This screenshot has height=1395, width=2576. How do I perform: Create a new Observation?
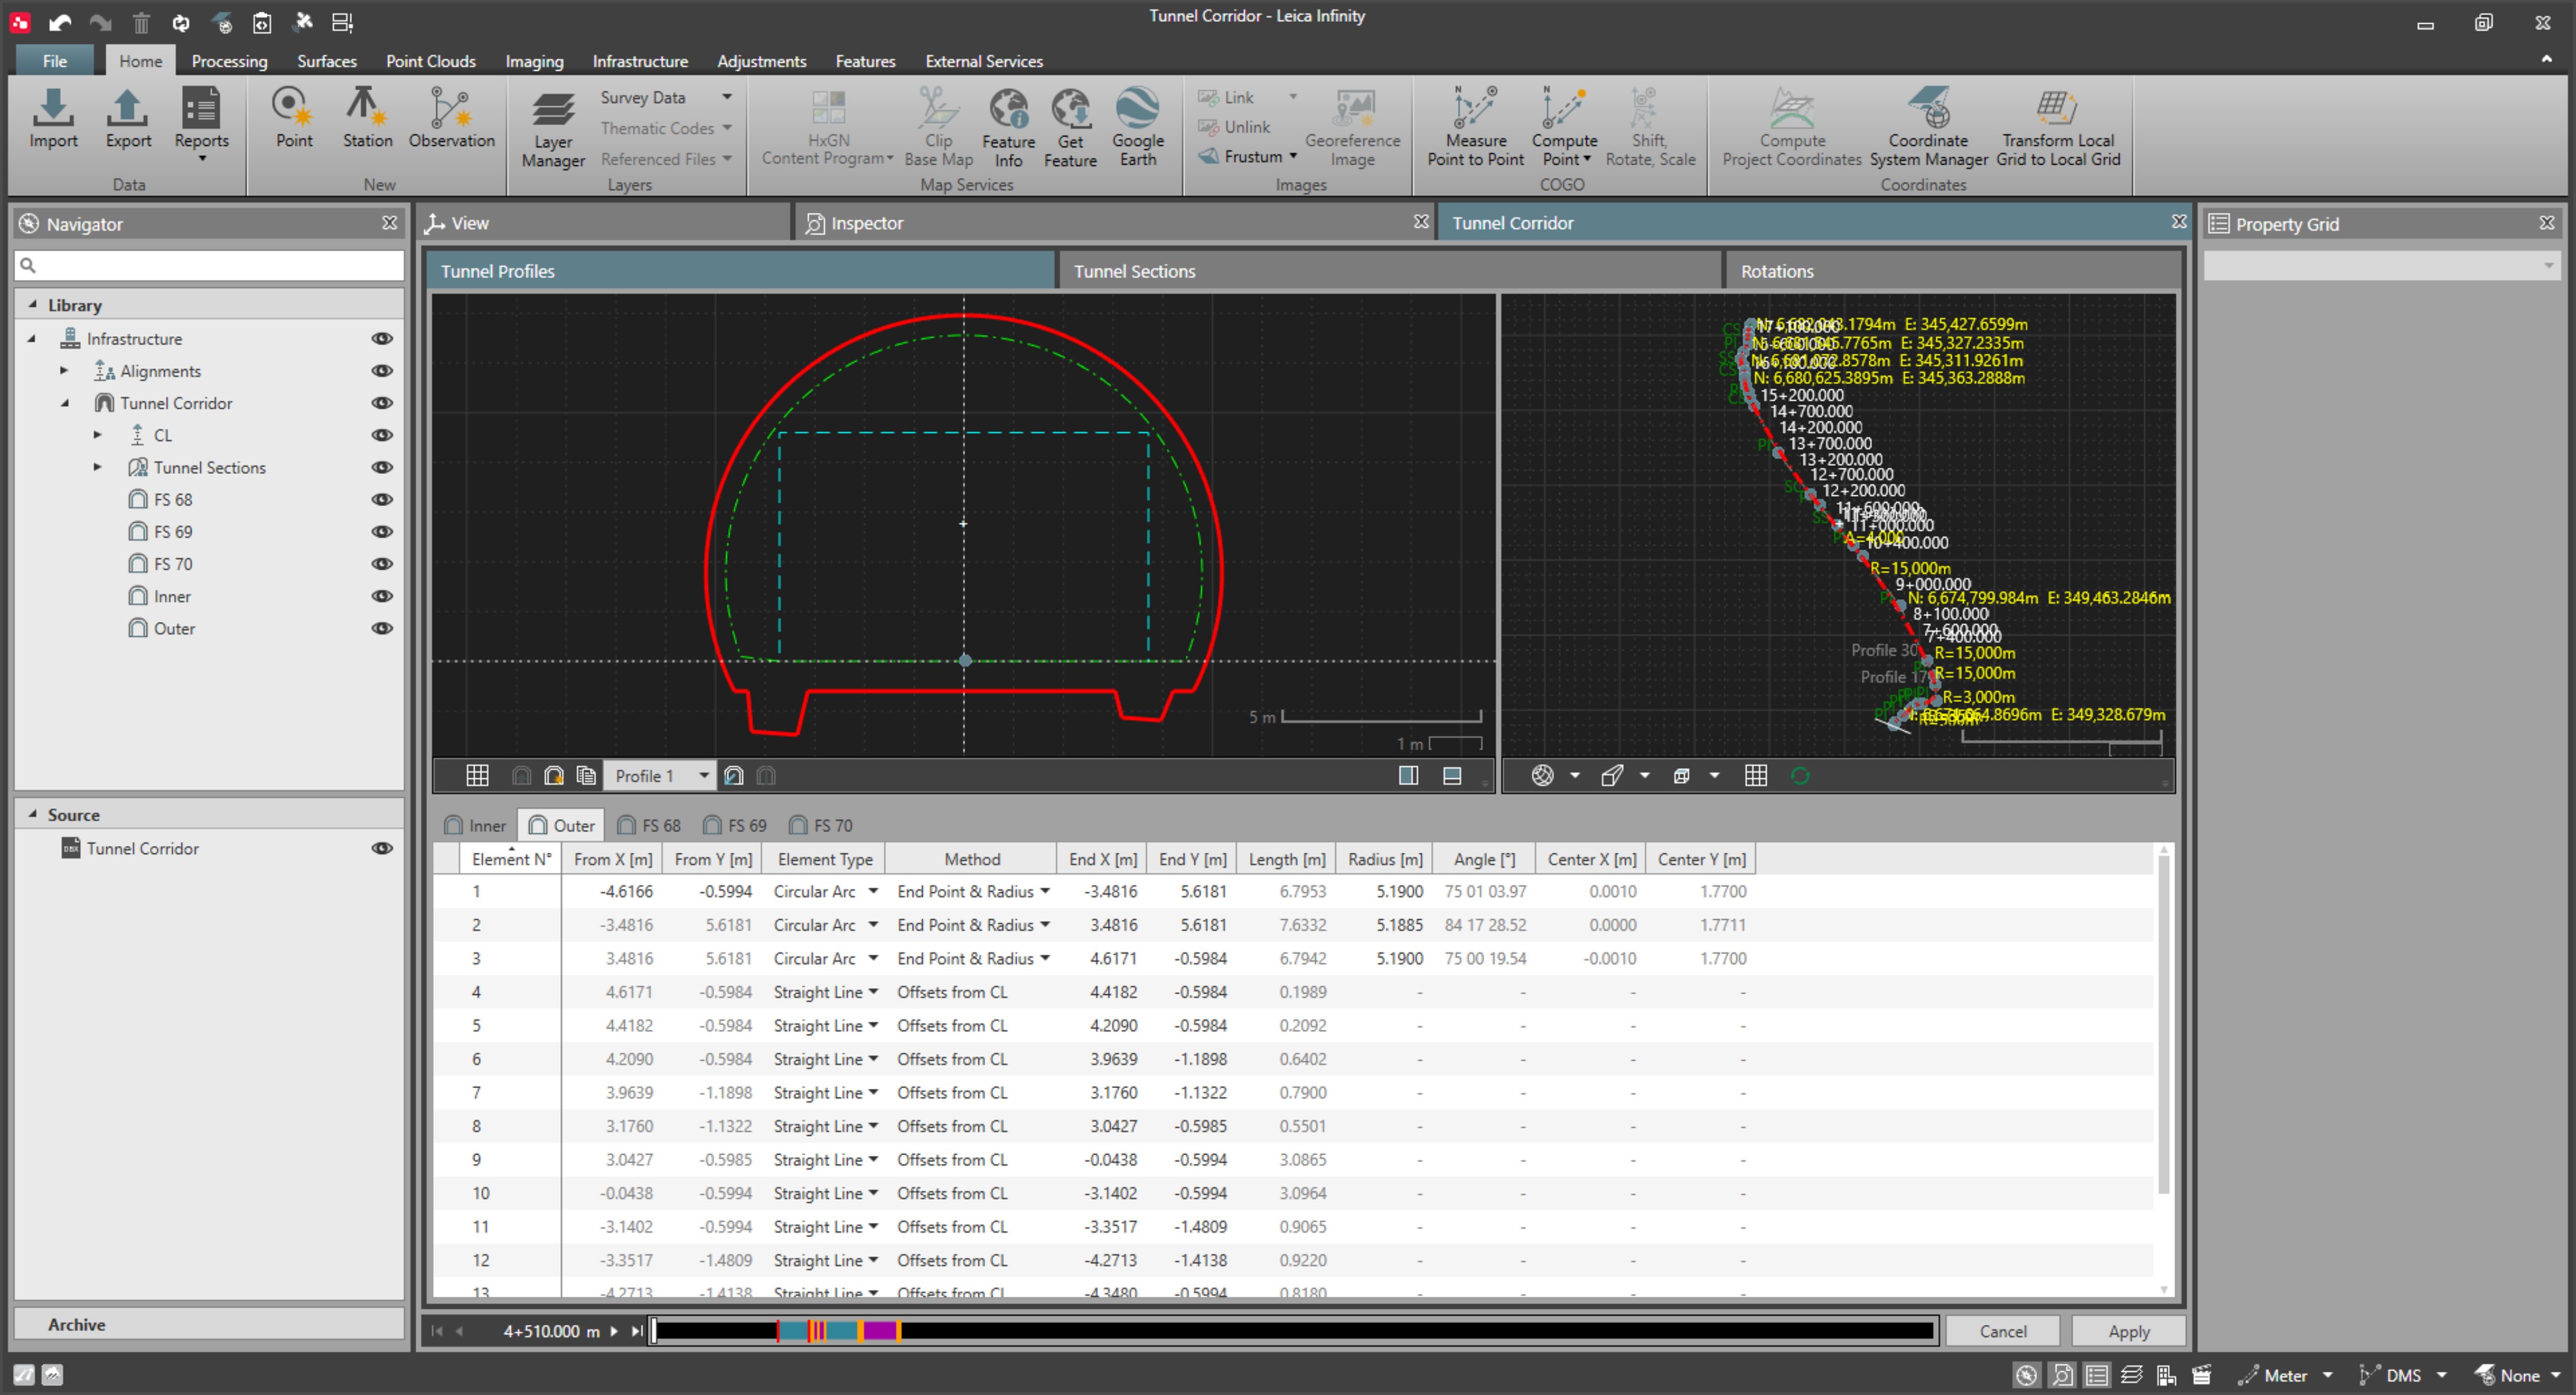click(x=451, y=119)
